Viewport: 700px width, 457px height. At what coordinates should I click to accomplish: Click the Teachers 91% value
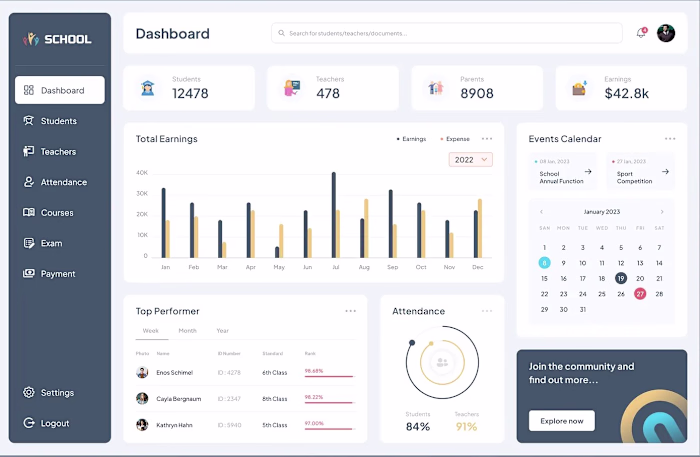point(467,427)
